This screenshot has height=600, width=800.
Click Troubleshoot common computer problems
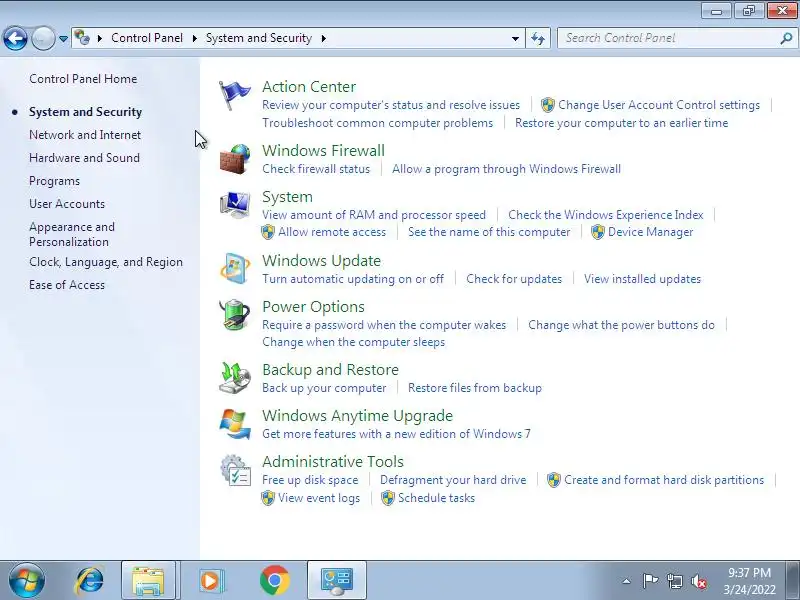[378, 123]
